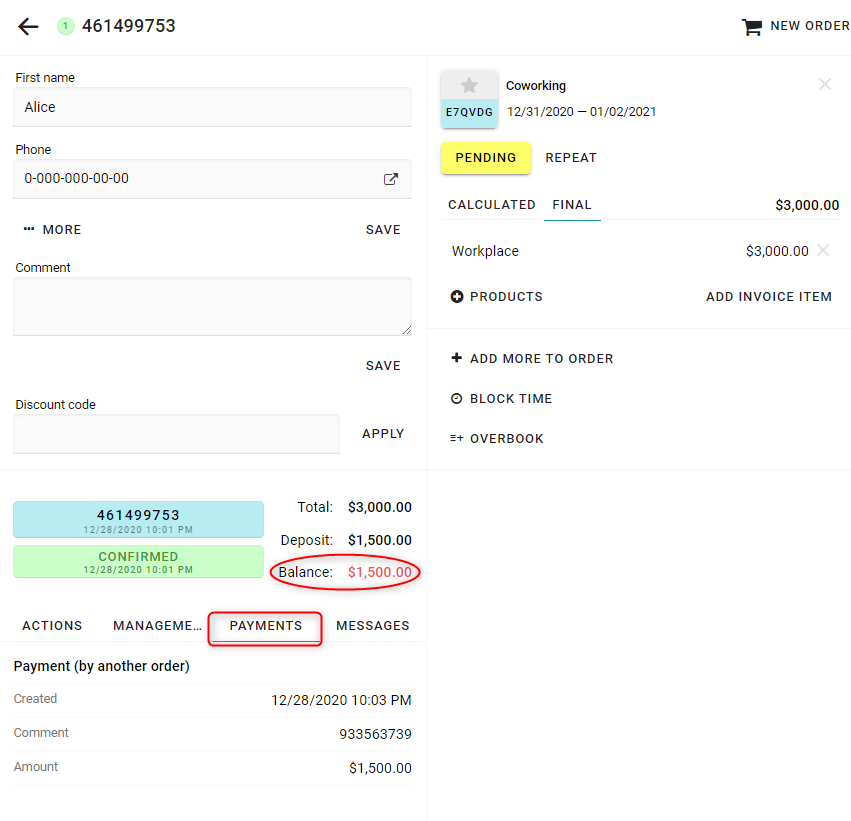Click the payment Amount $1,500.00
This screenshot has height=821, width=851.
tap(380, 768)
